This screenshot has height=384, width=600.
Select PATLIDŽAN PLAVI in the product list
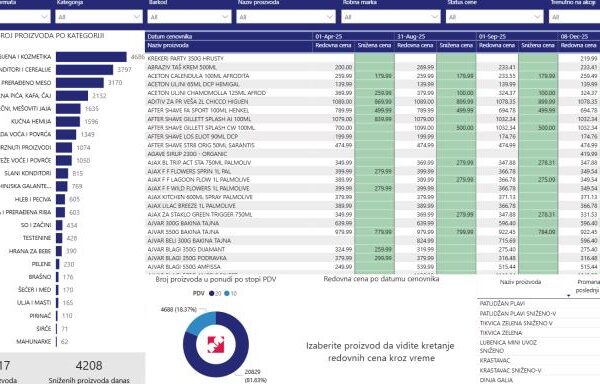[x=502, y=303]
